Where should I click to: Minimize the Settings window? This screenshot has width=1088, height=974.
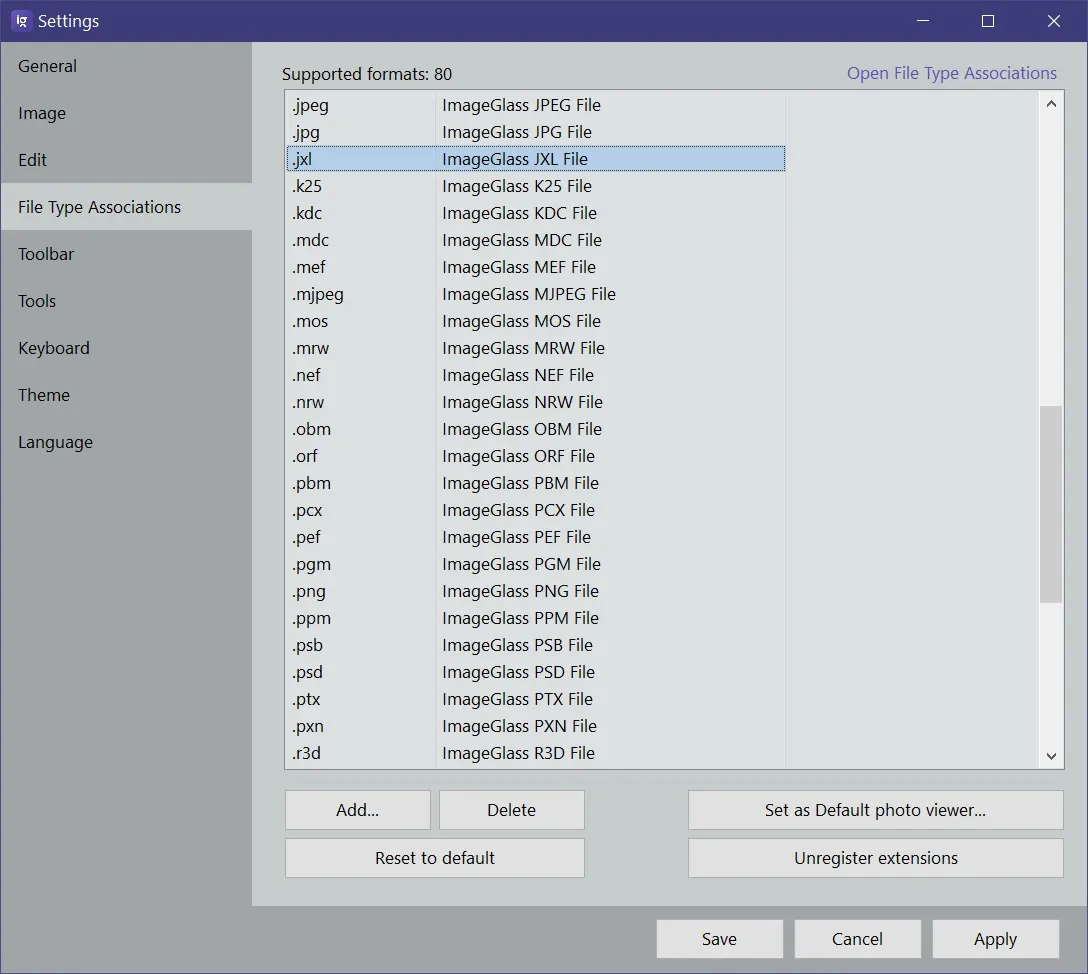point(923,21)
